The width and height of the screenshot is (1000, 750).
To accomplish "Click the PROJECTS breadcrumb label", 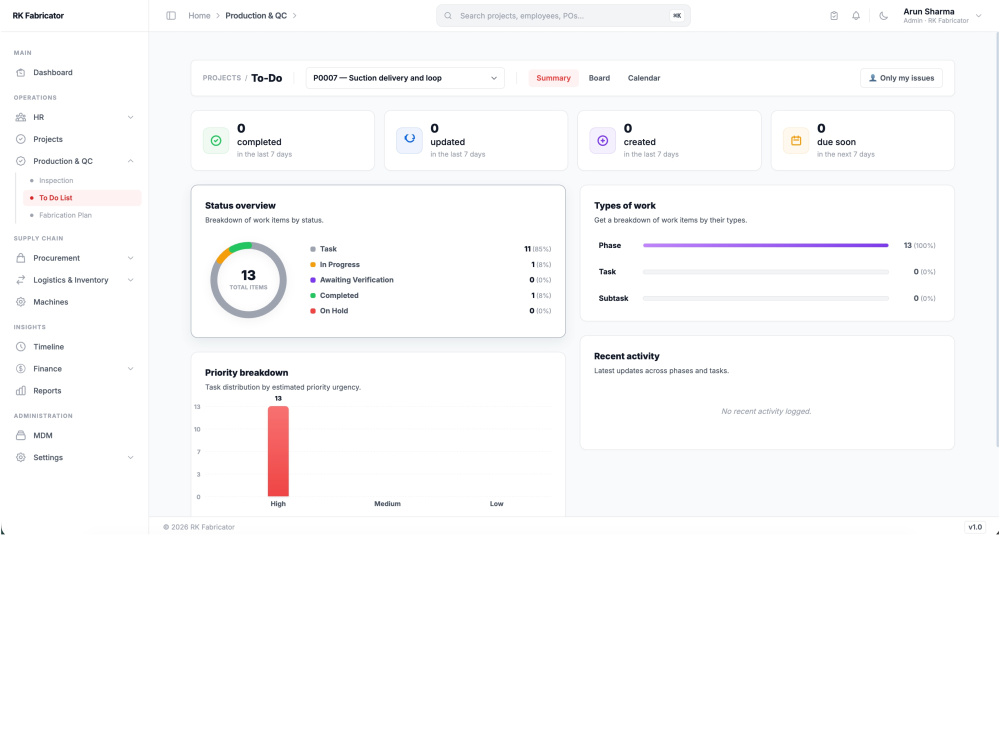I will click(x=222, y=78).
